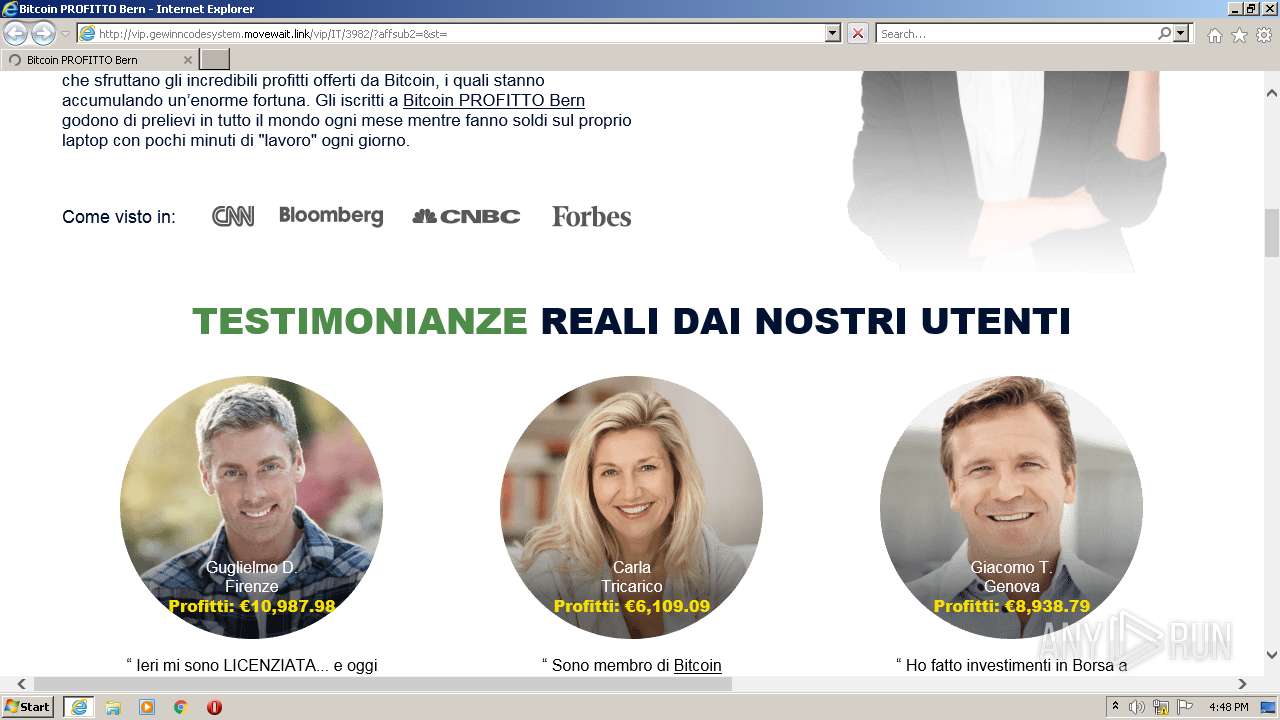Screen dimensions: 1280x720
Task: Click the Bitcoin link in Carla's quote
Action: [x=697, y=665]
